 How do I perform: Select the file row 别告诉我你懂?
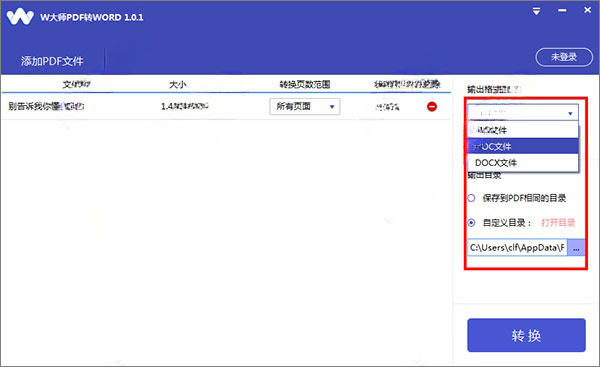point(226,106)
